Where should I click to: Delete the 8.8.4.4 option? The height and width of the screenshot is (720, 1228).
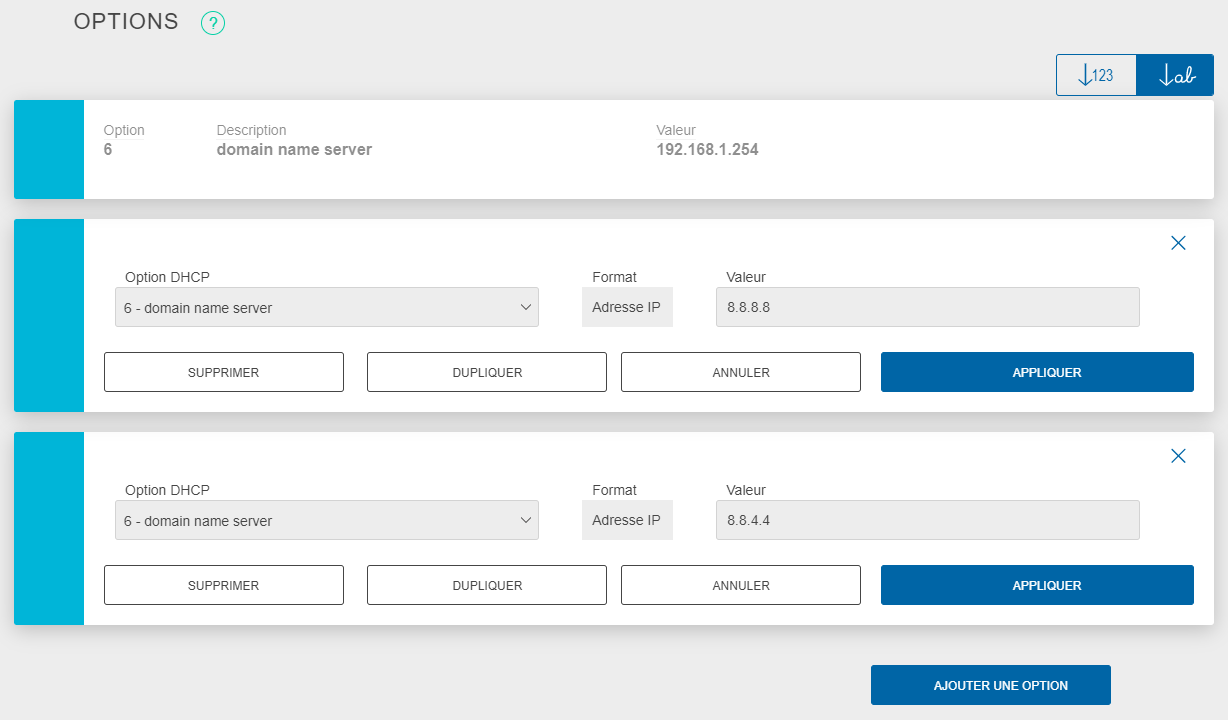point(223,584)
